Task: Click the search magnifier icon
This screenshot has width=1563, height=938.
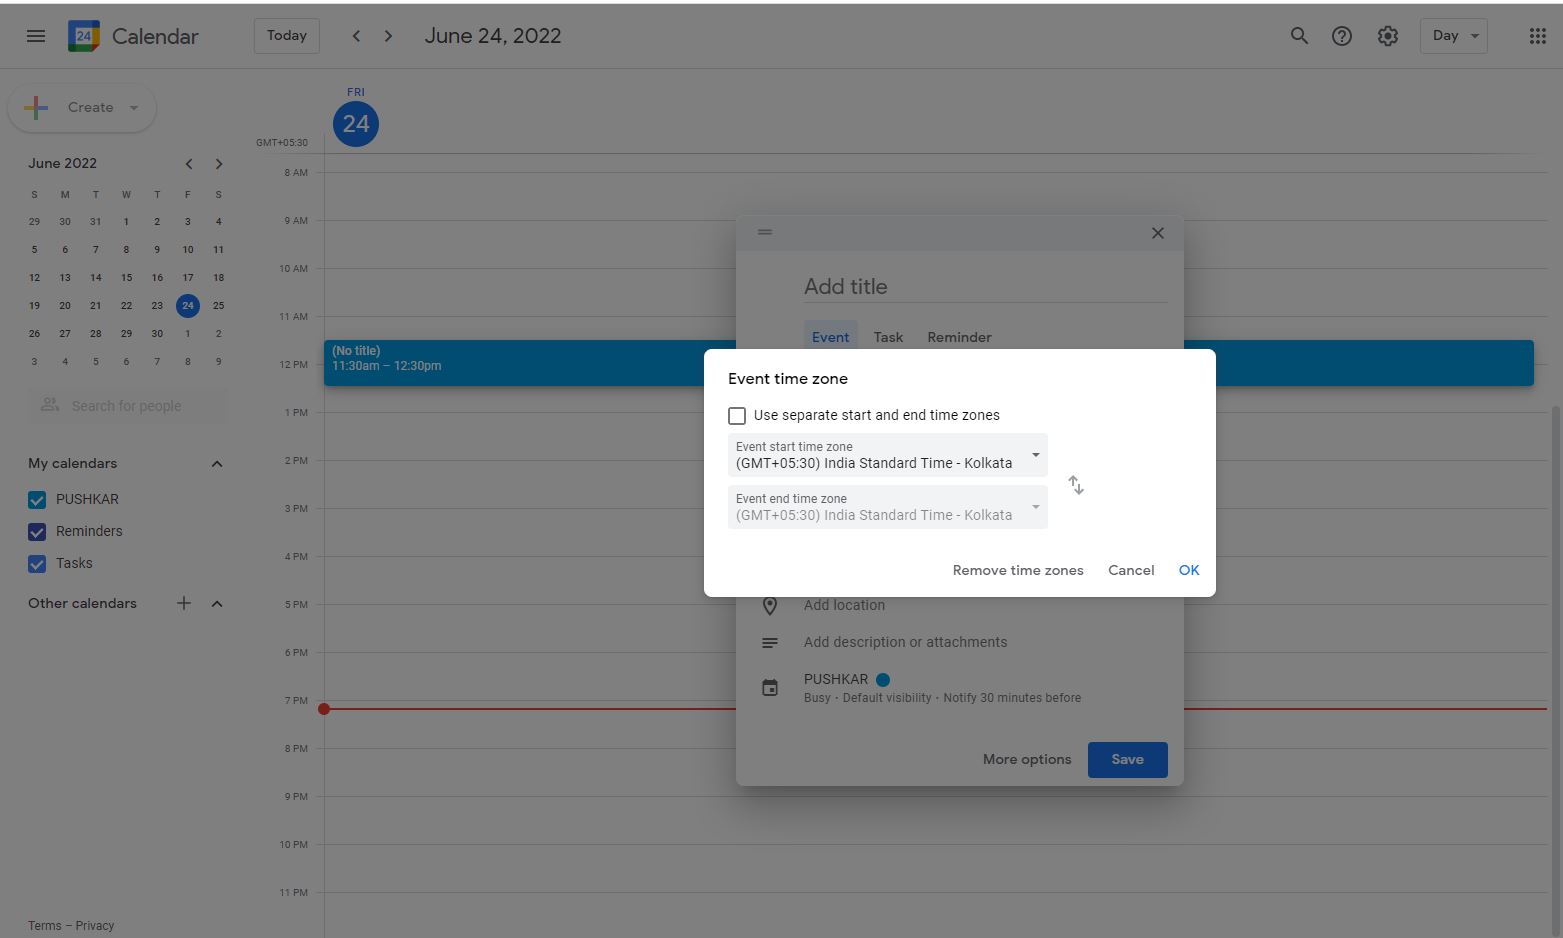Action: [1299, 36]
